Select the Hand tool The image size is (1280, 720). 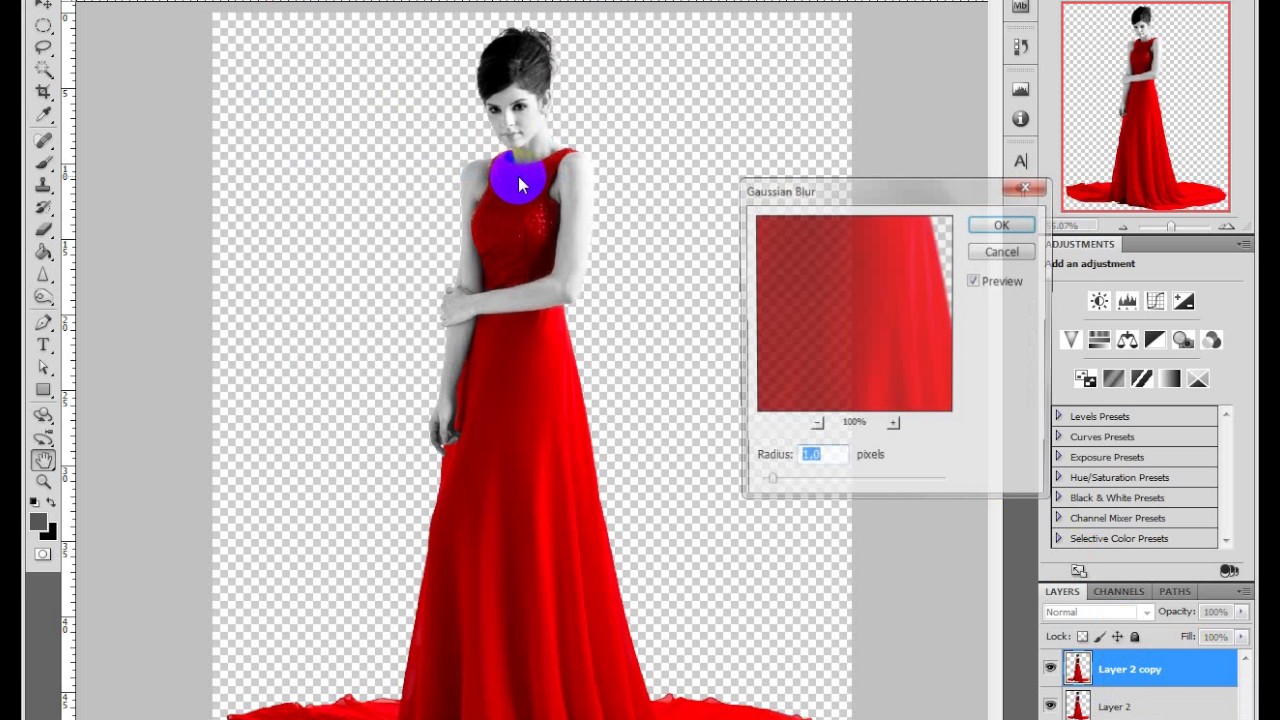pyautogui.click(x=43, y=460)
